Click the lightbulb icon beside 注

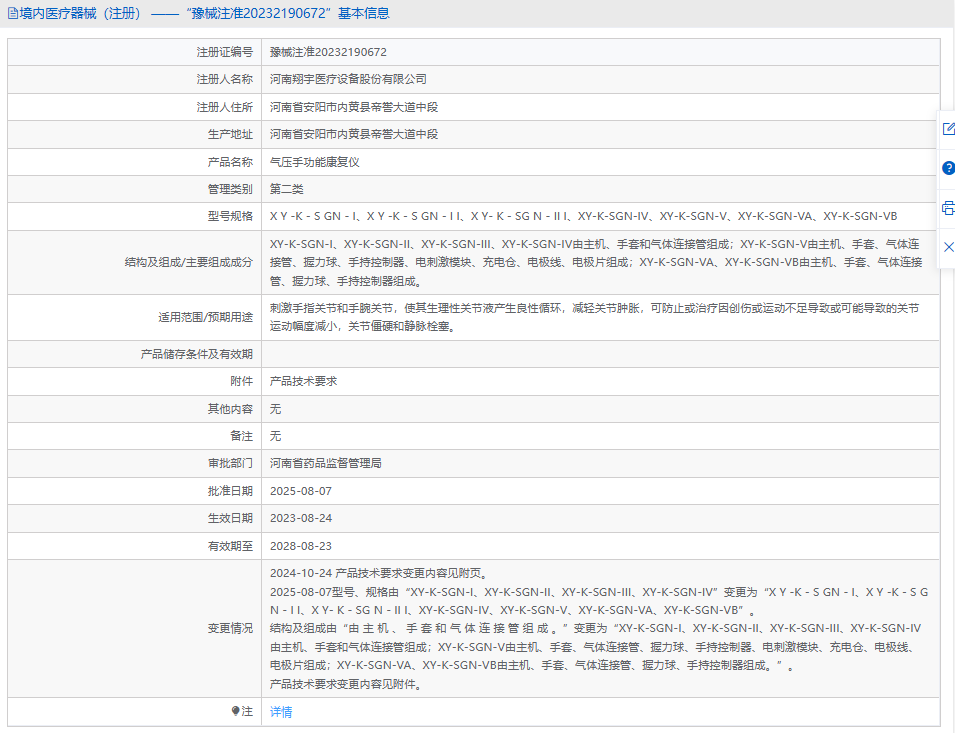tap(235, 711)
